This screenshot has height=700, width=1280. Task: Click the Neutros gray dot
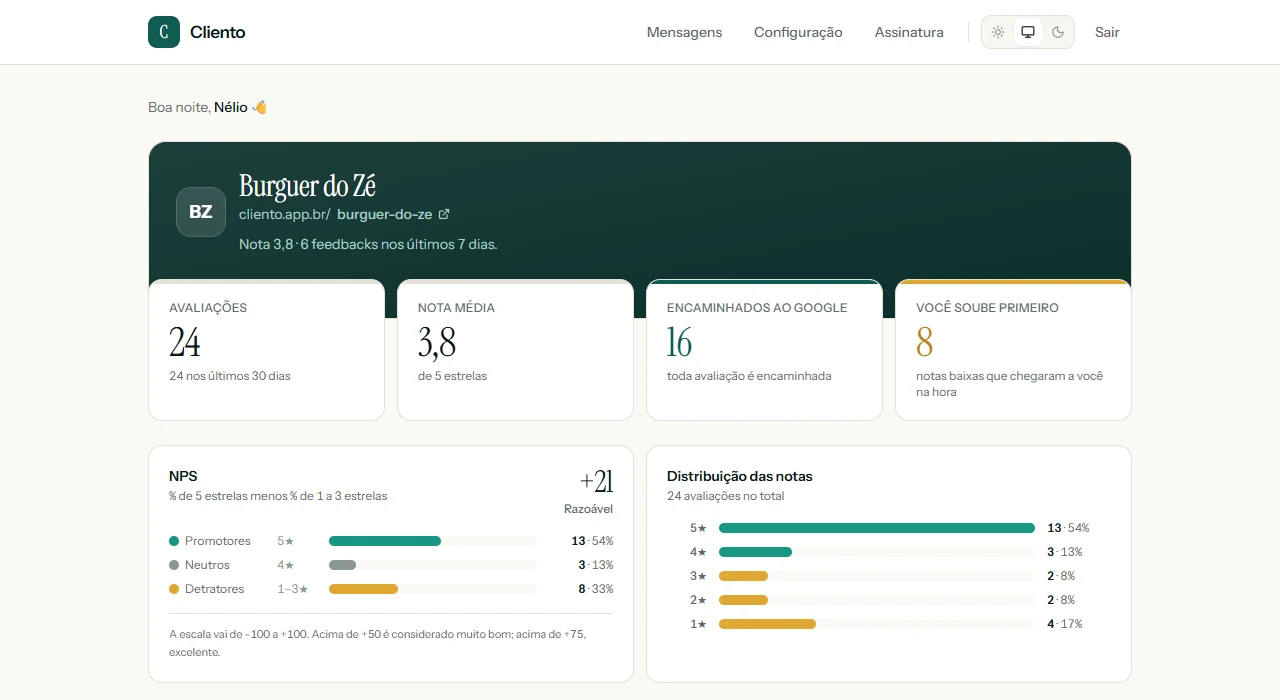pos(174,565)
